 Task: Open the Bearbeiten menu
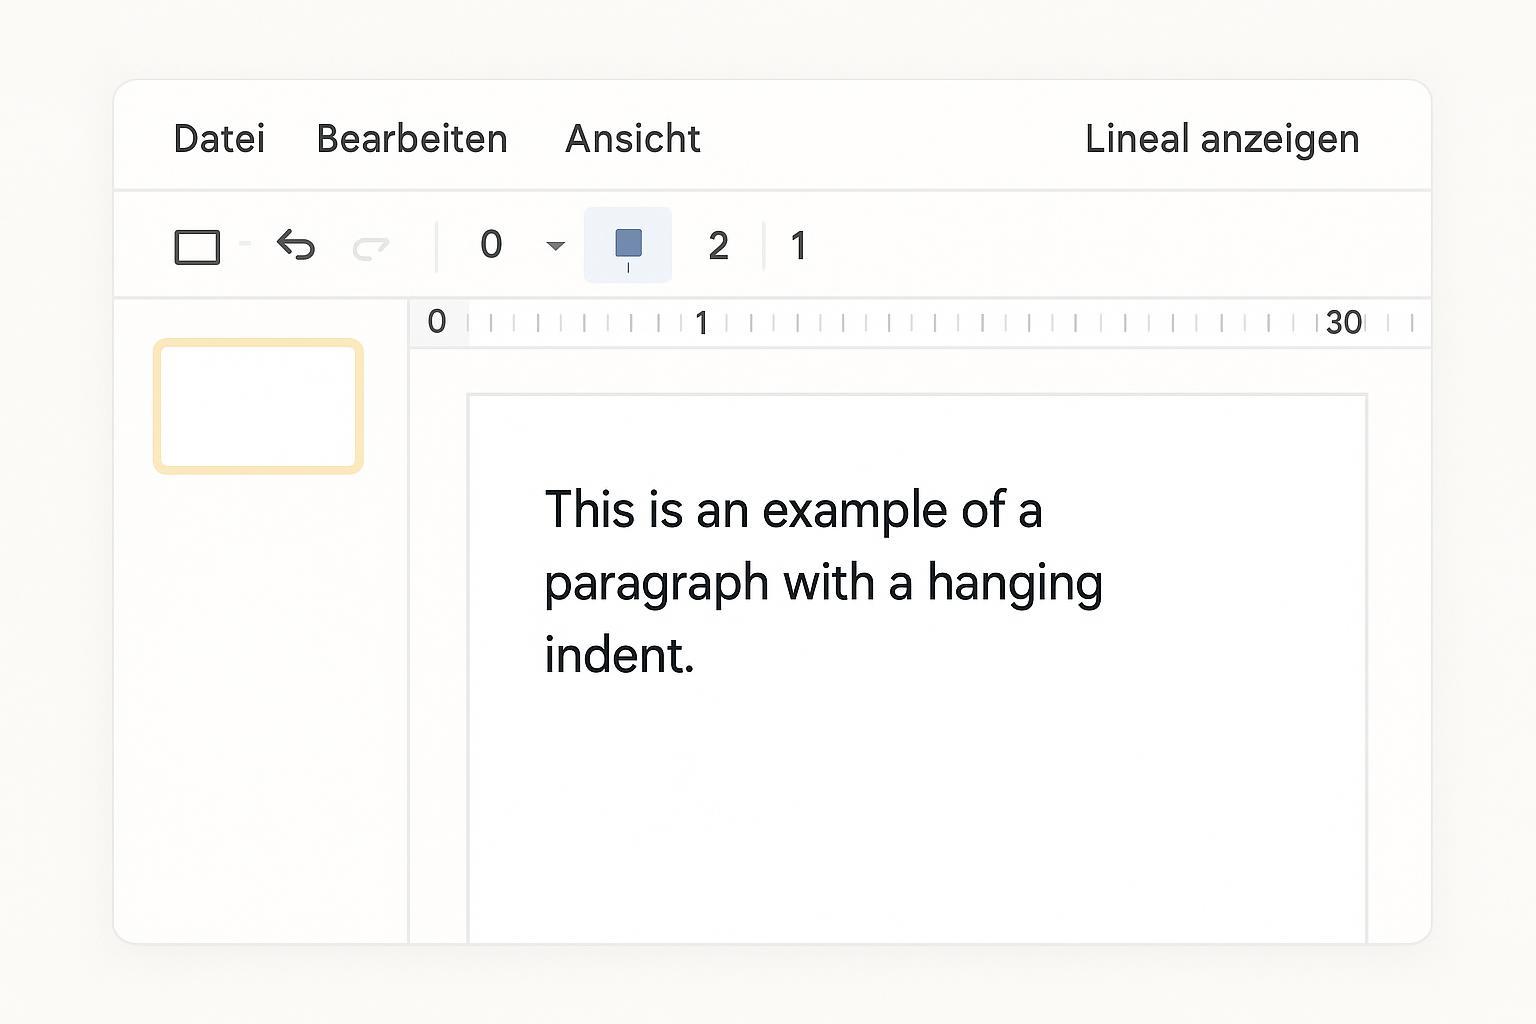[411, 139]
